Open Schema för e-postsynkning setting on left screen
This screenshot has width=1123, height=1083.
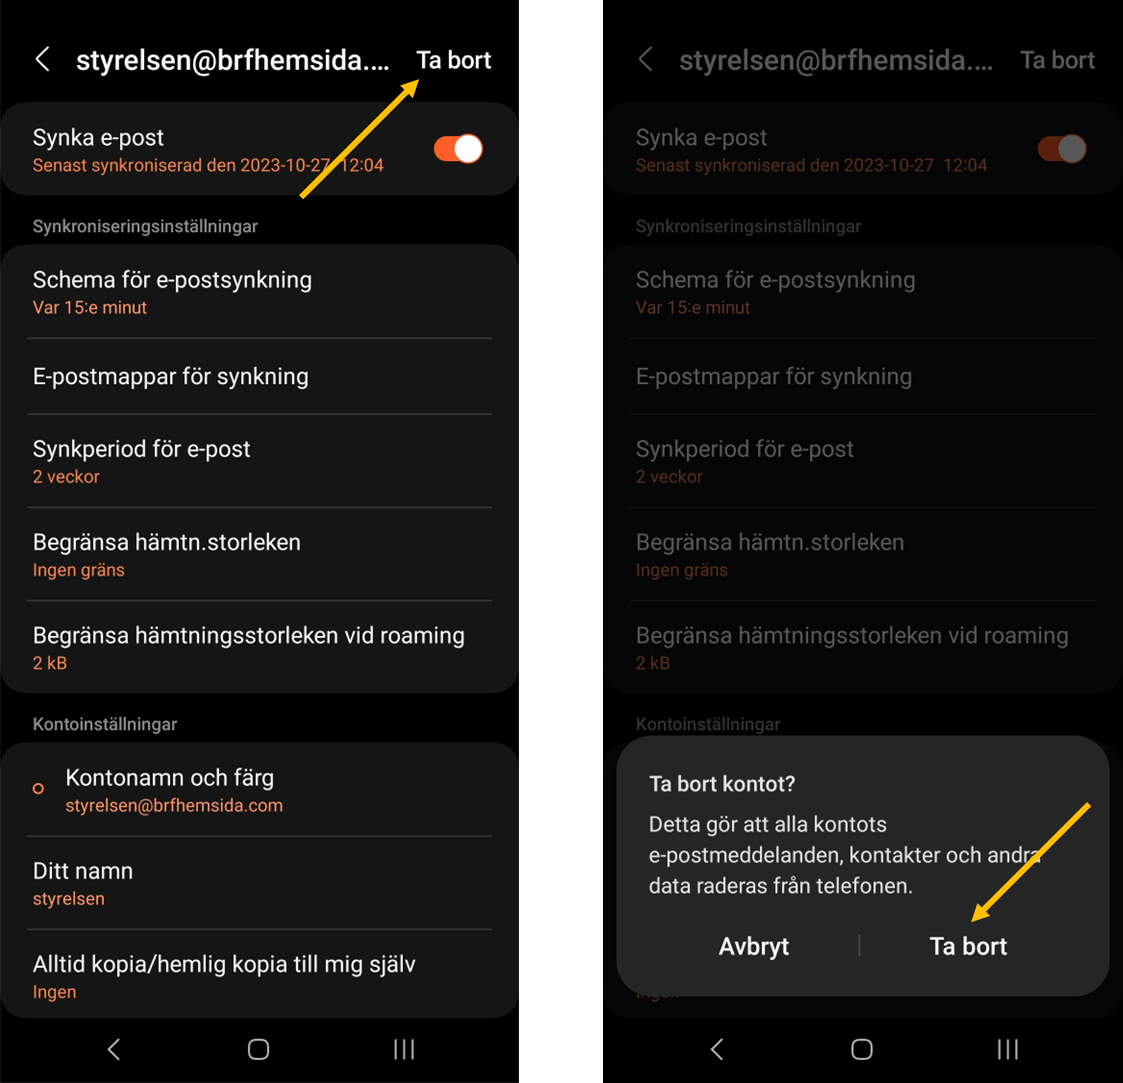(x=259, y=292)
